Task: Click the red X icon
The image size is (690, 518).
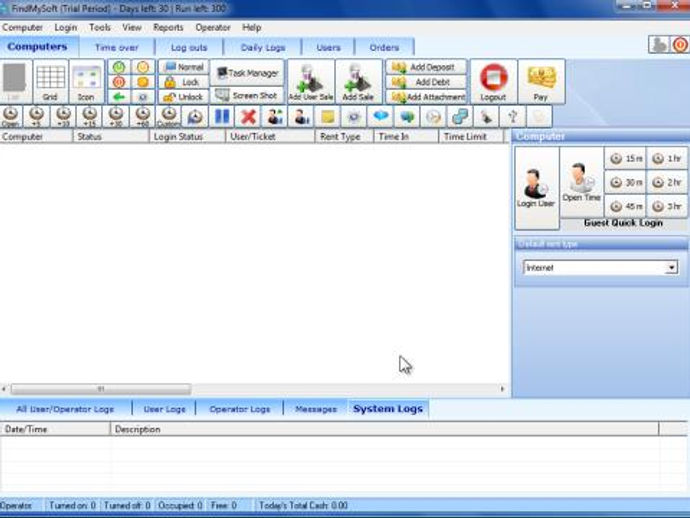Action: pos(248,117)
